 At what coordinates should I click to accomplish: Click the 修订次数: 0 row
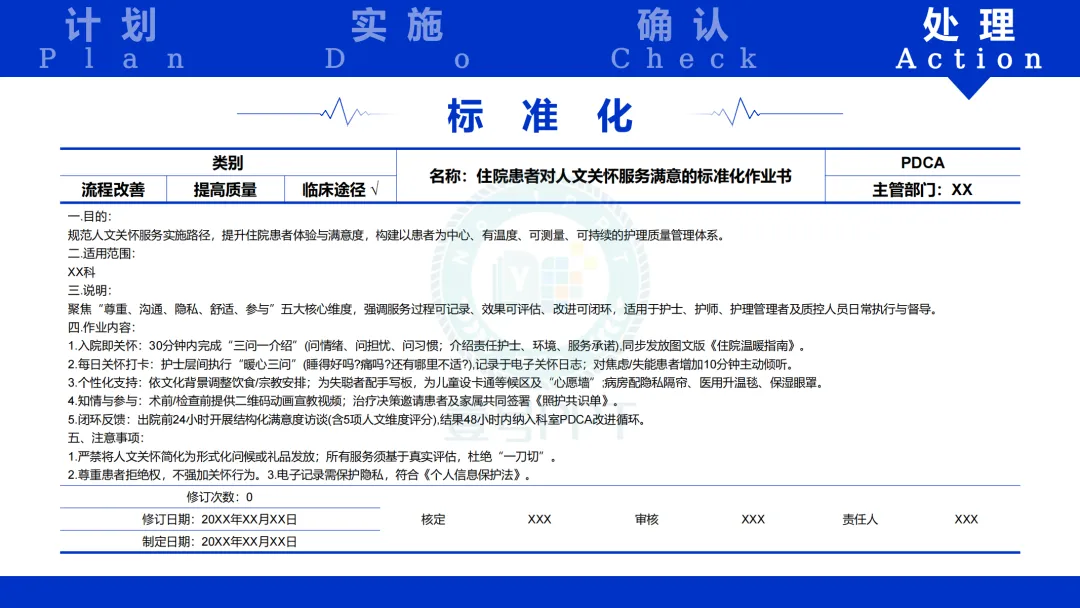pos(220,497)
